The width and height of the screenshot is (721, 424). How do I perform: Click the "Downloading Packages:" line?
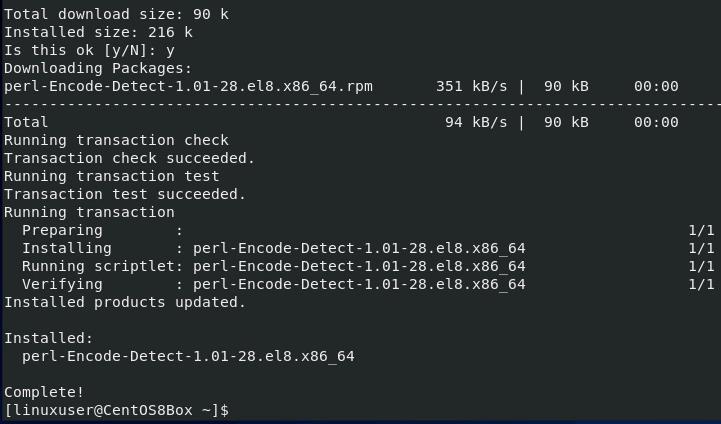97,68
